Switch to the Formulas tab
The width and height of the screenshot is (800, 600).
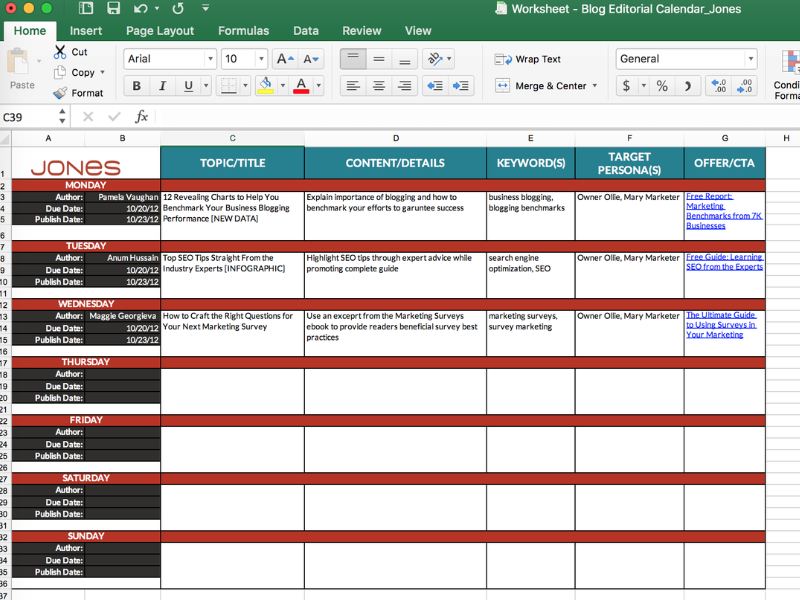point(243,31)
